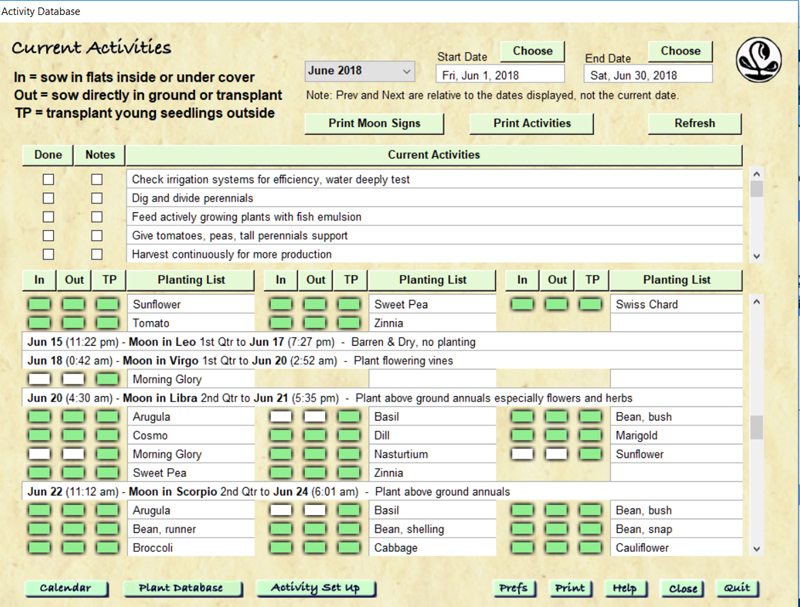Click down arrow of activities list scrollbar
Screen dimensions: 800x607
757,257
